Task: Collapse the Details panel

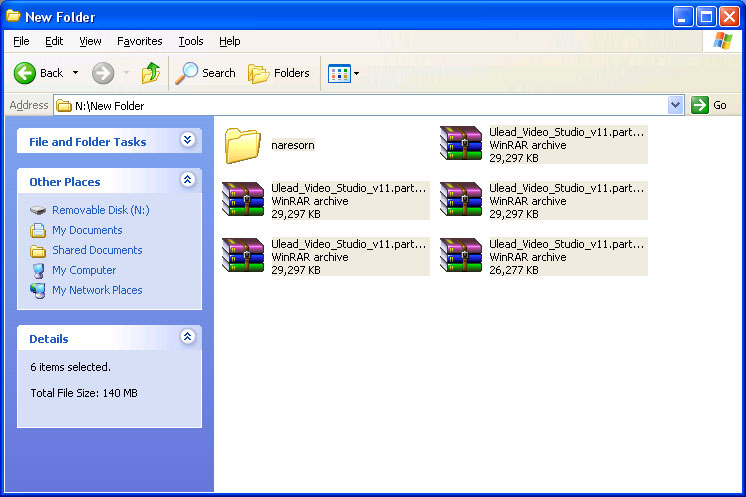Action: coord(187,337)
